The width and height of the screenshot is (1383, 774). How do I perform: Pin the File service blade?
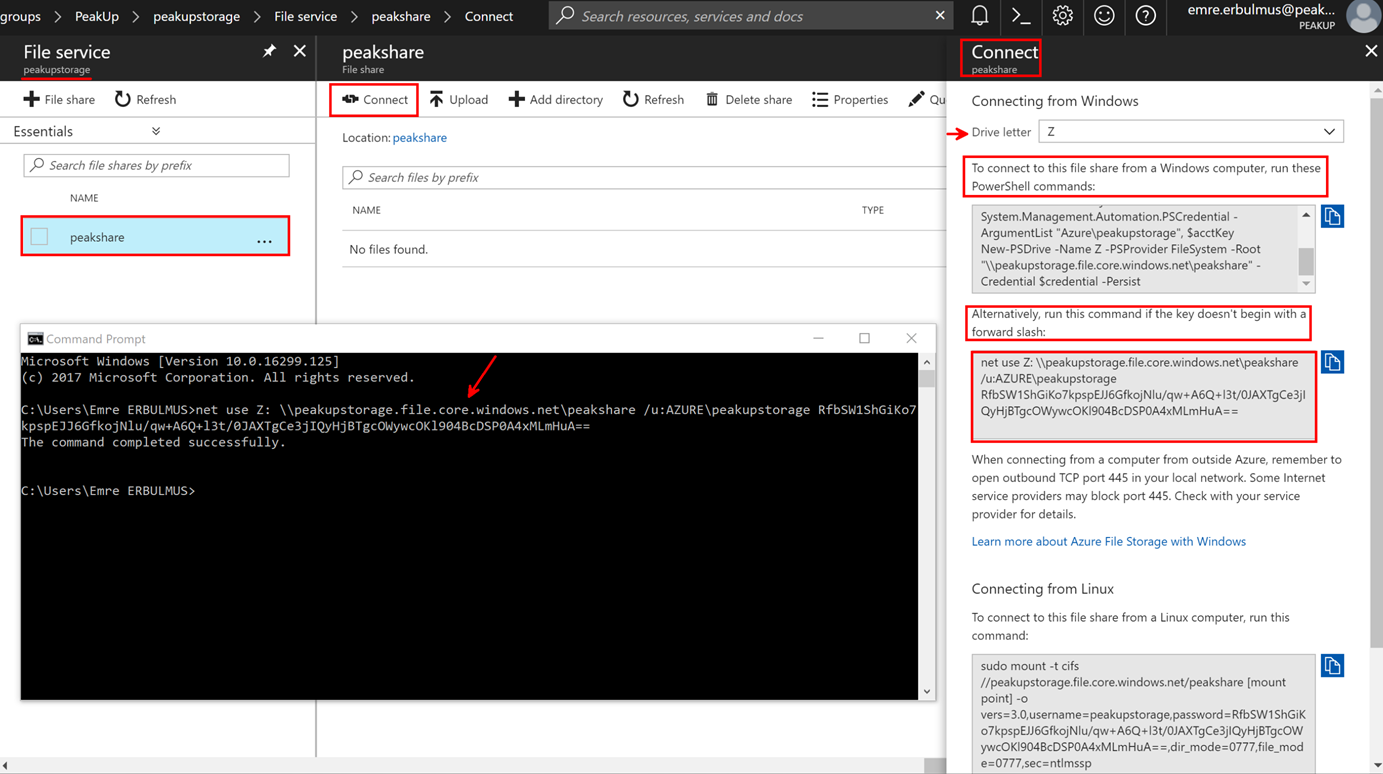coord(269,51)
